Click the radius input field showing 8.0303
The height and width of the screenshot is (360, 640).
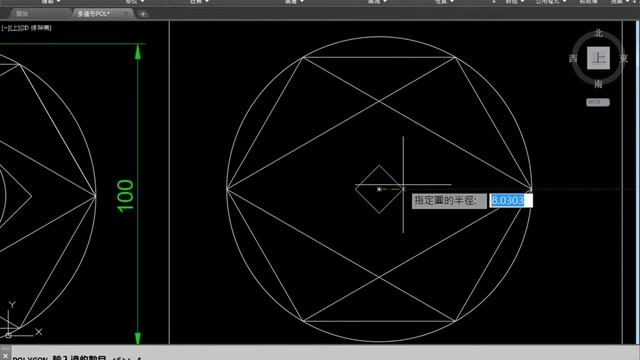tap(511, 200)
